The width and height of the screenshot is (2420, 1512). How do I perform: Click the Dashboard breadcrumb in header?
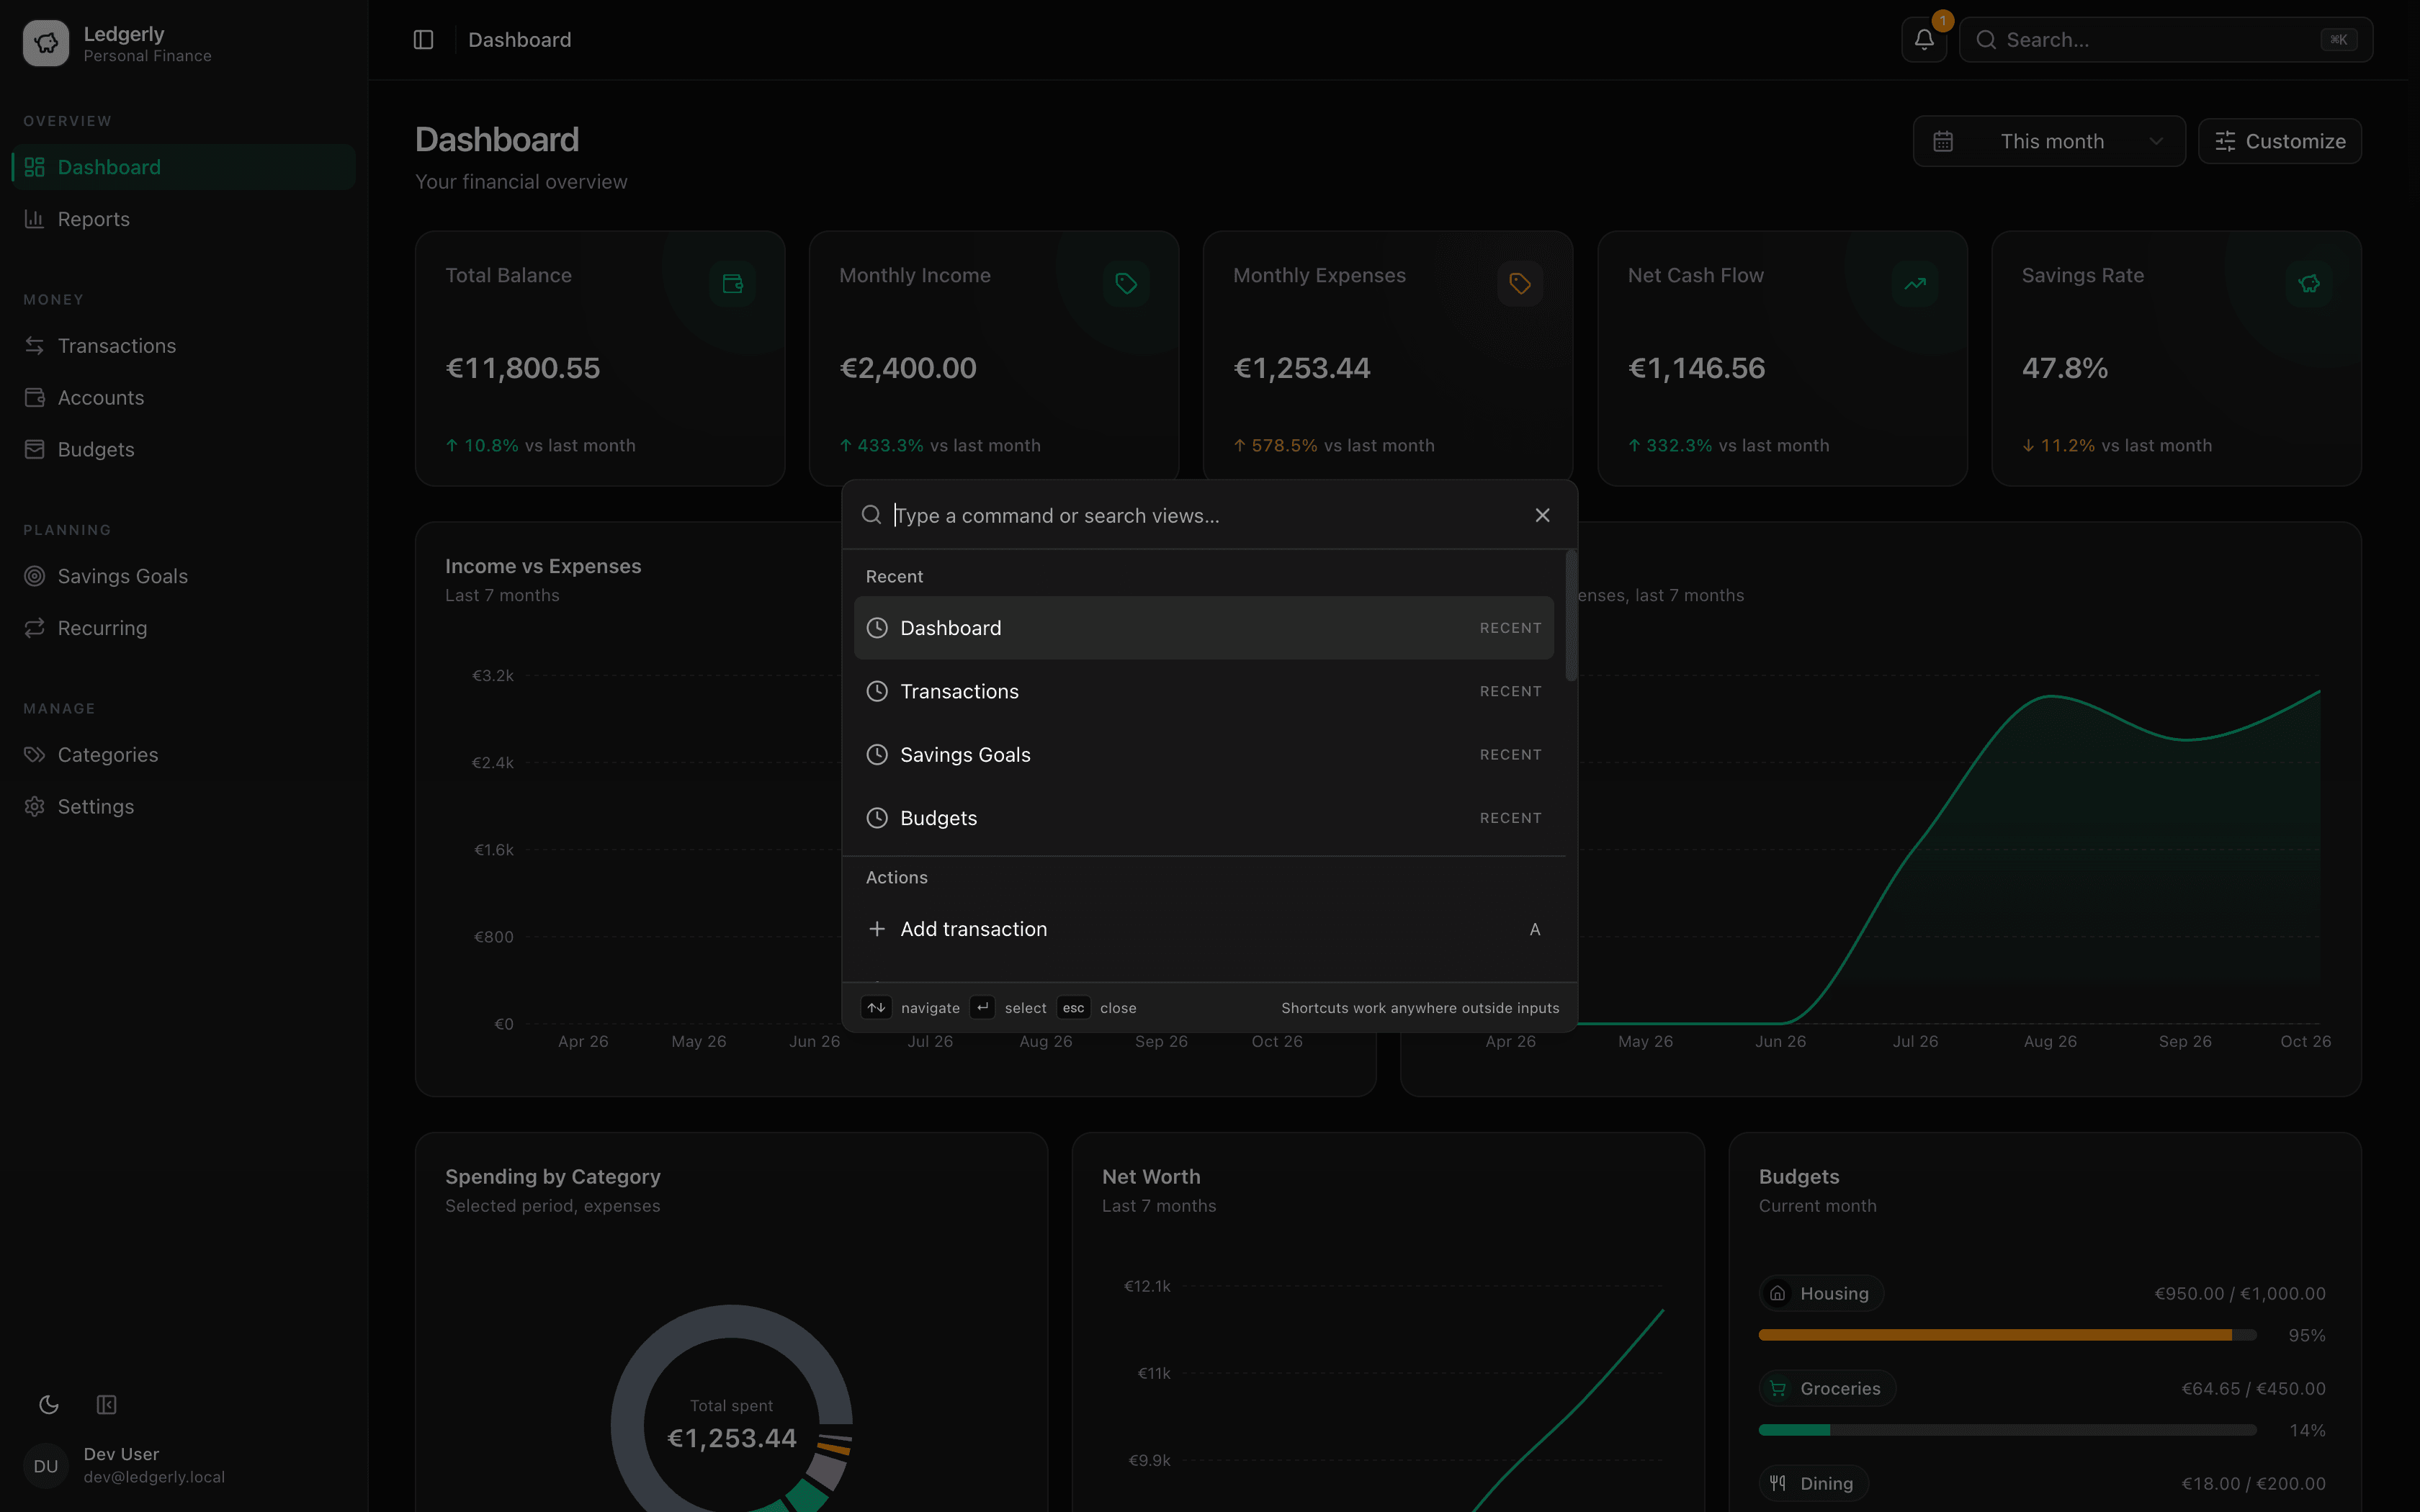520,40
